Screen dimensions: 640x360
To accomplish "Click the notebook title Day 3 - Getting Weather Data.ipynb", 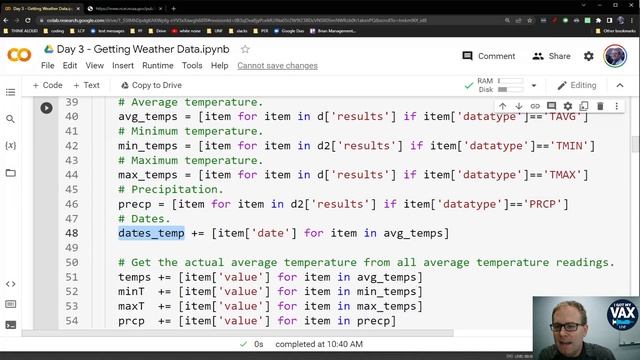I will 143,49.
